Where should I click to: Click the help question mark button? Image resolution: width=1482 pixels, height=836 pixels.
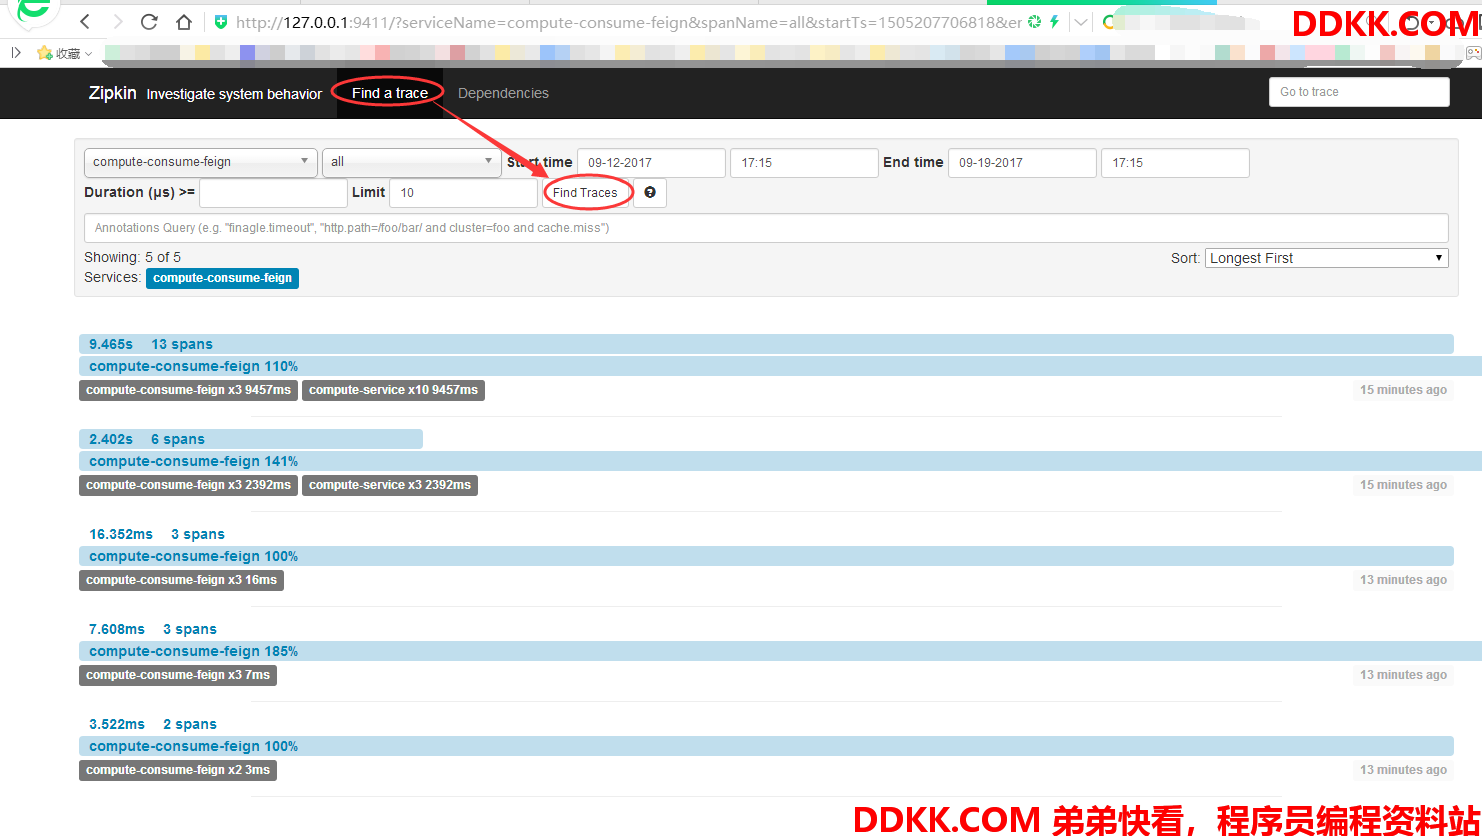click(650, 193)
